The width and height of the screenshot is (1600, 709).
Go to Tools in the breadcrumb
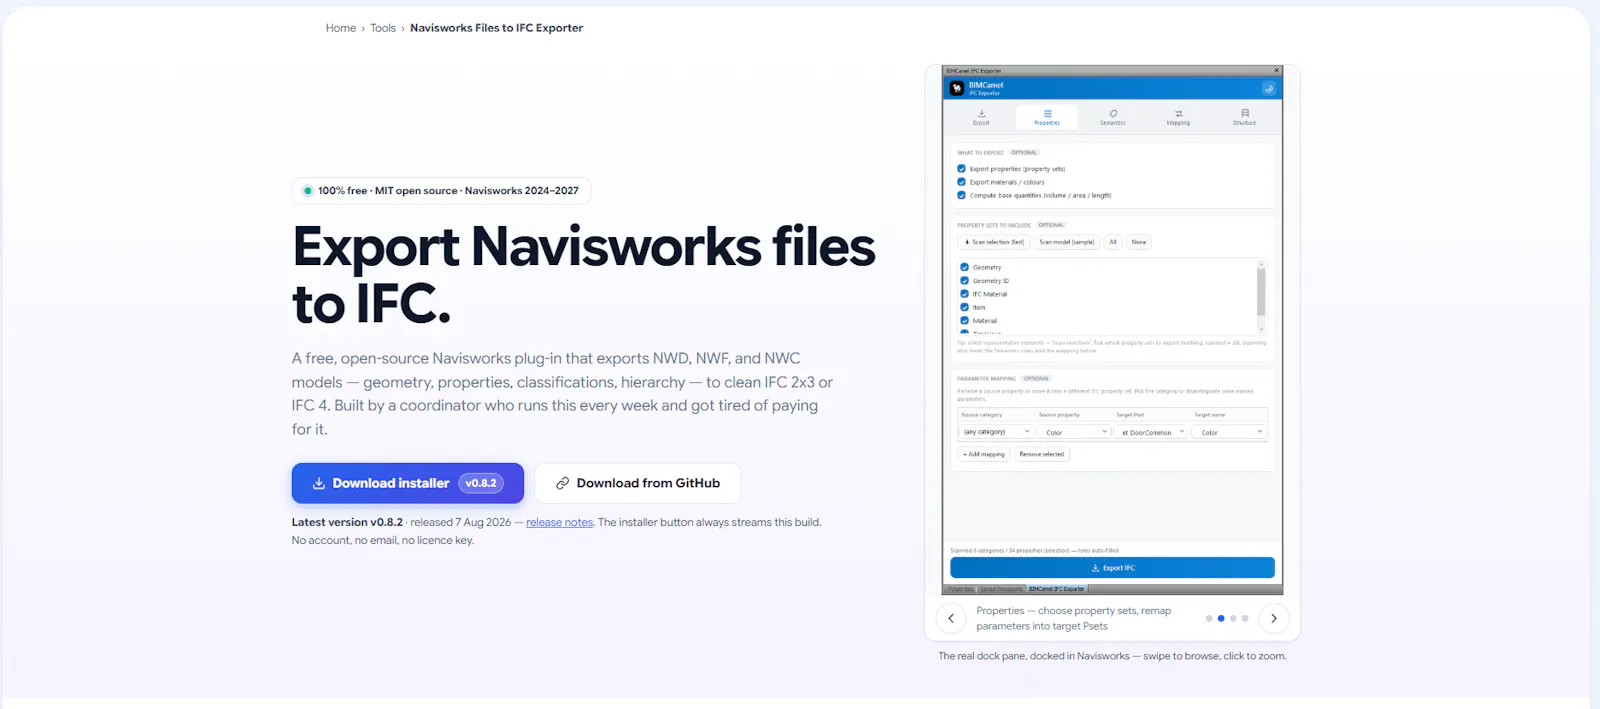[383, 28]
